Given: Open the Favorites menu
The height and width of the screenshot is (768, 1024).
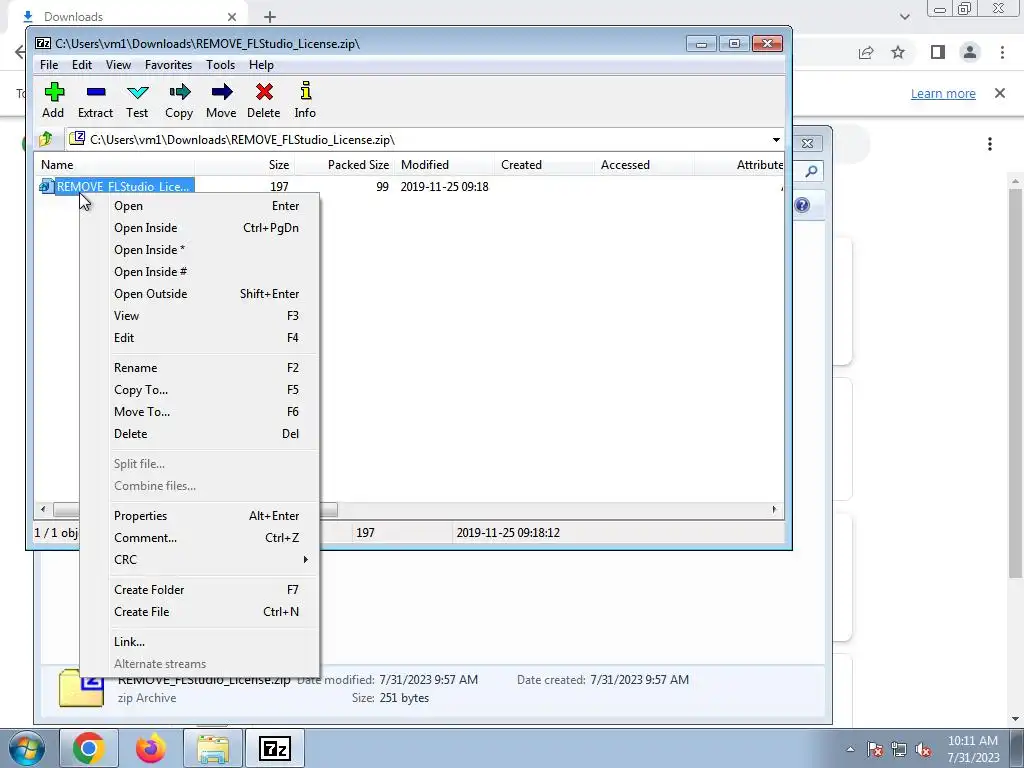Looking at the screenshot, I should click(168, 65).
